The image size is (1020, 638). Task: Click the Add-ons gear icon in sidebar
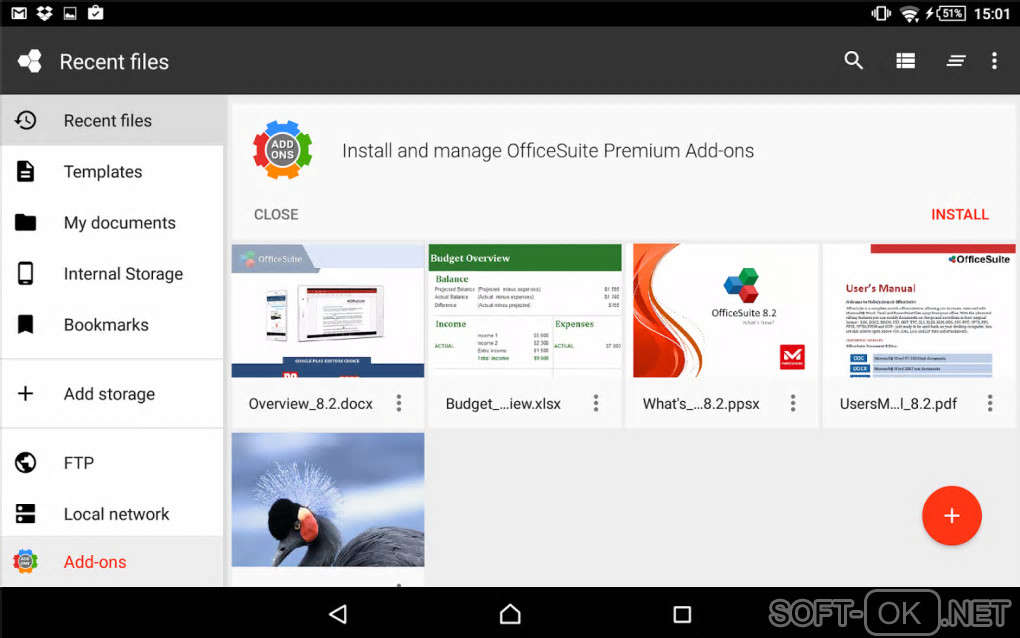tap(25, 561)
